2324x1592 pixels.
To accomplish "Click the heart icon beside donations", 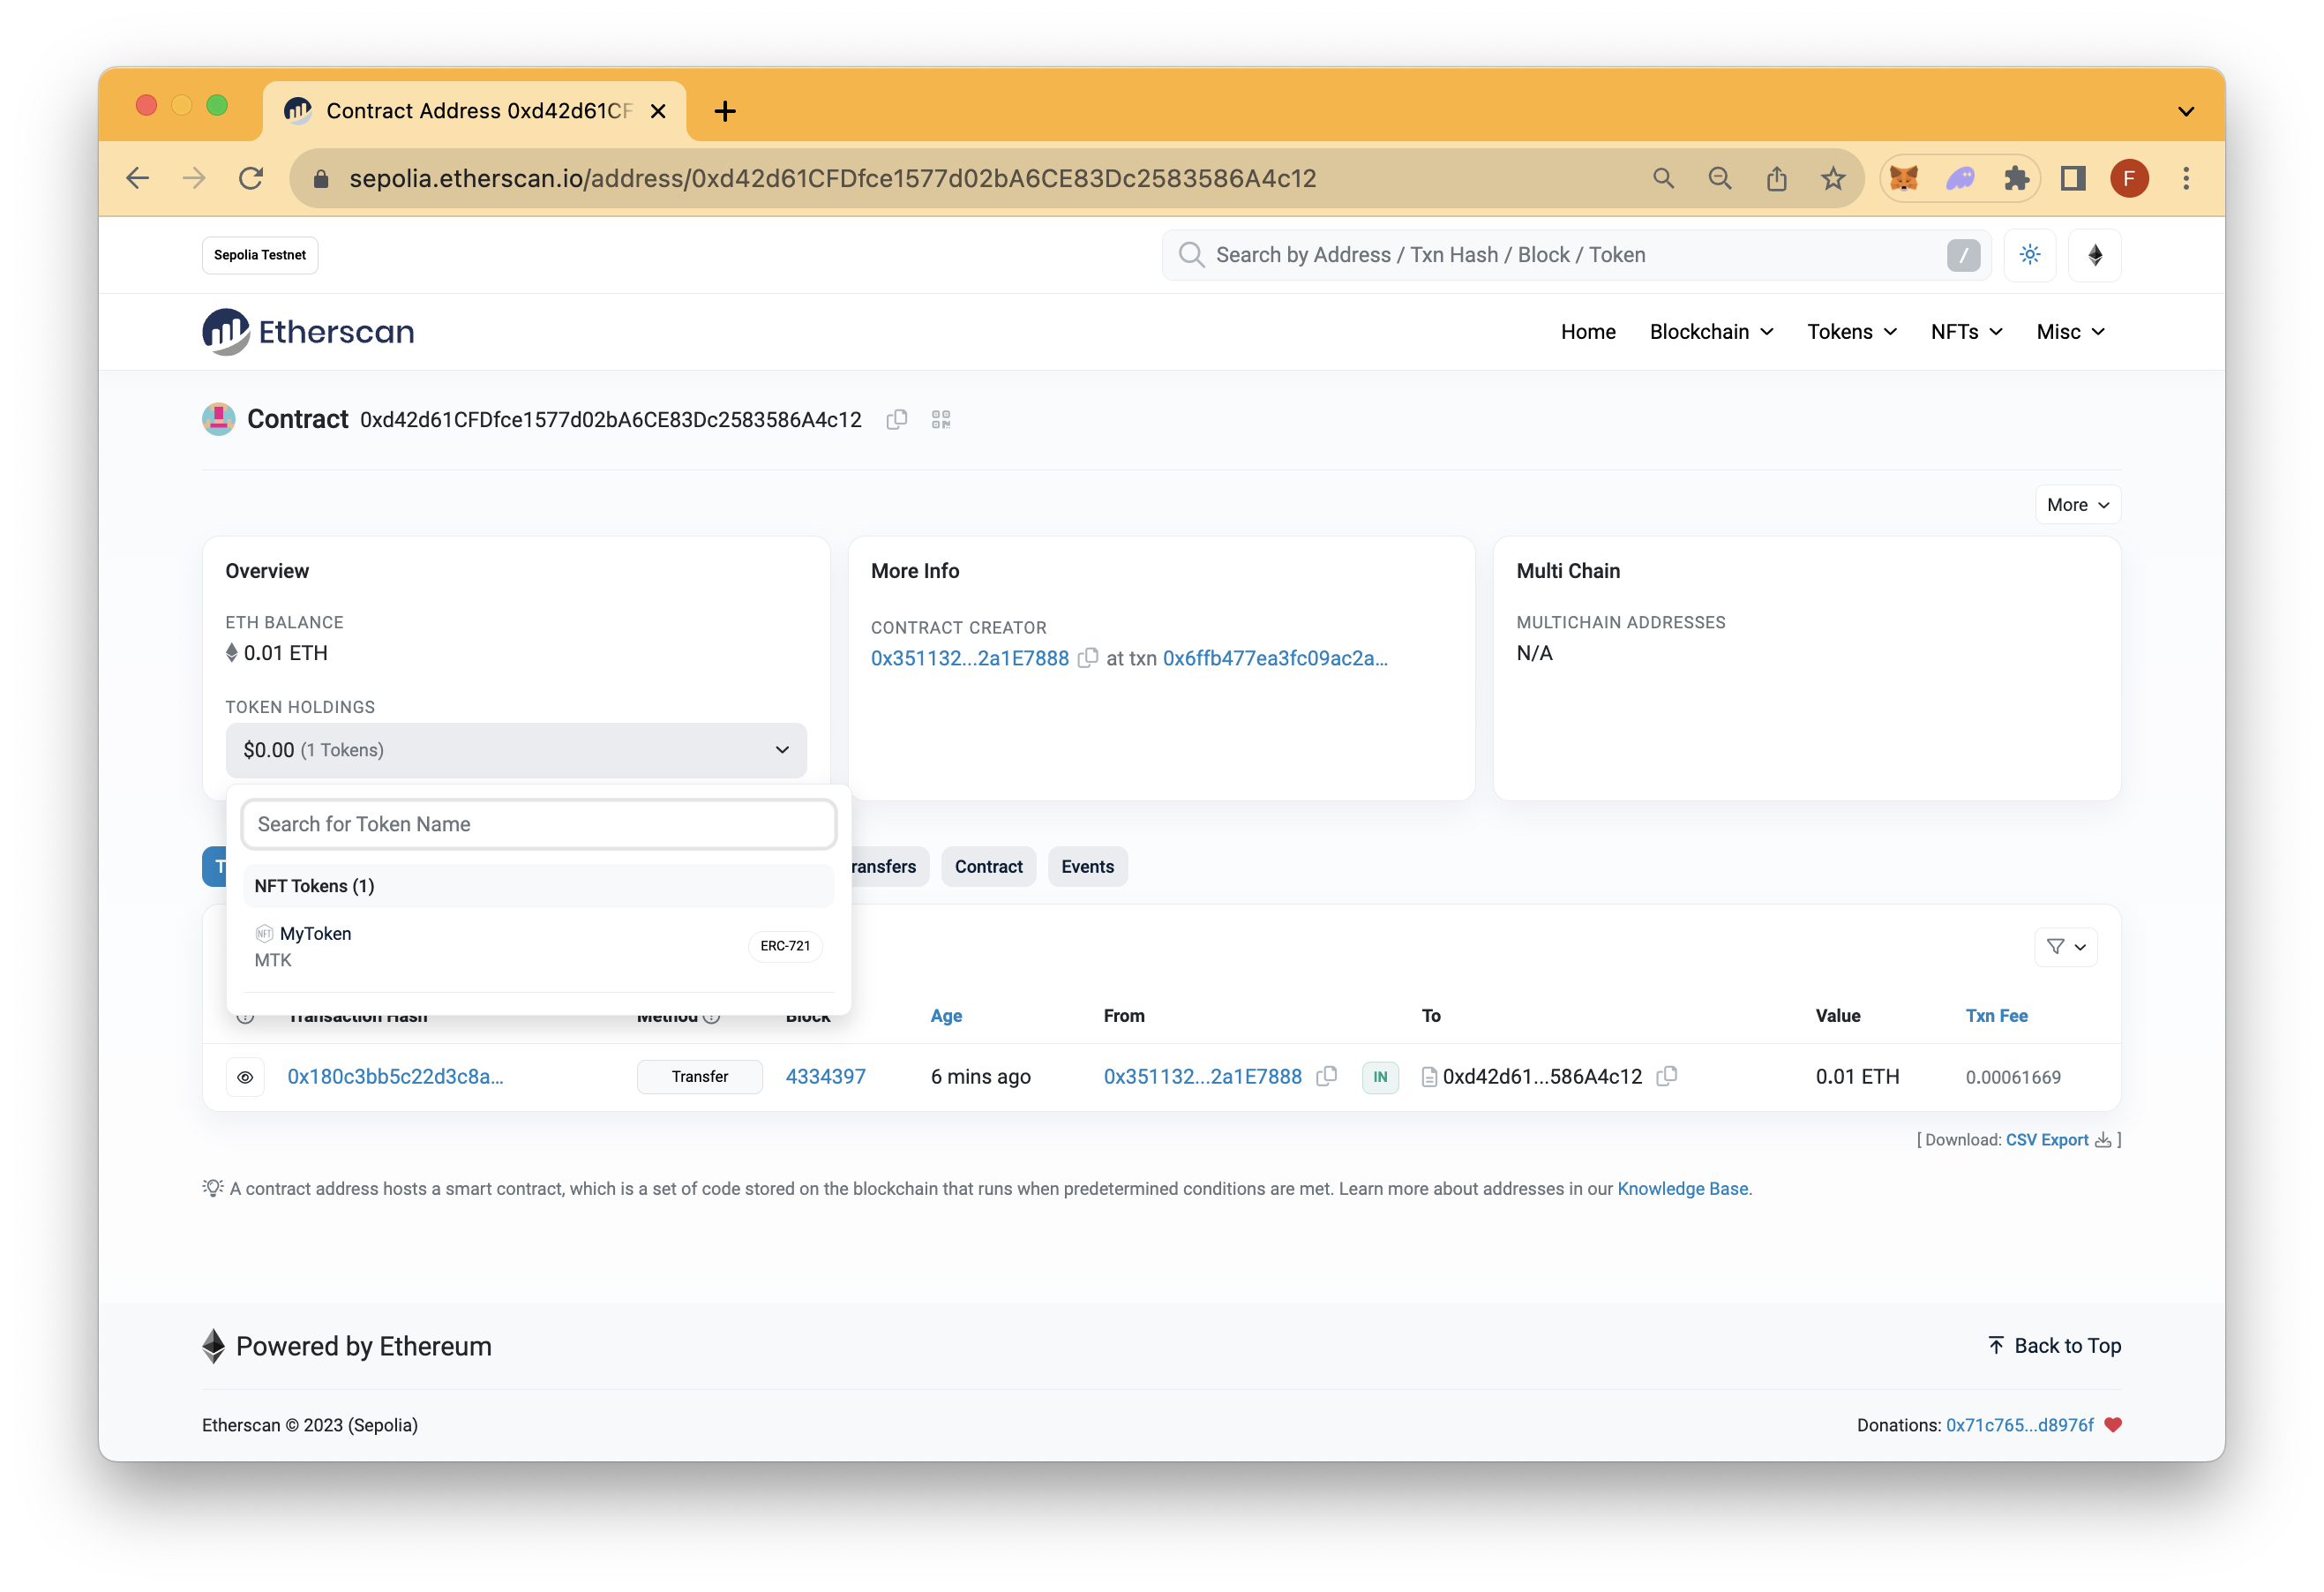I will coord(2113,1425).
